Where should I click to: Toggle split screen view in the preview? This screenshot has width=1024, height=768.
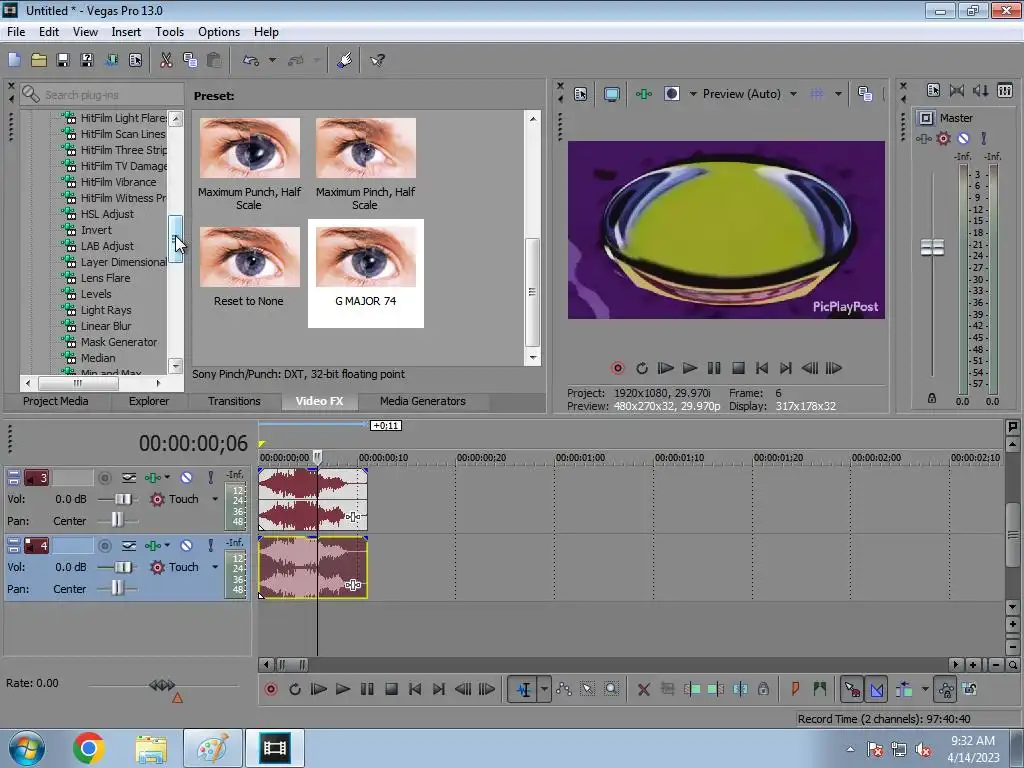[x=671, y=94]
